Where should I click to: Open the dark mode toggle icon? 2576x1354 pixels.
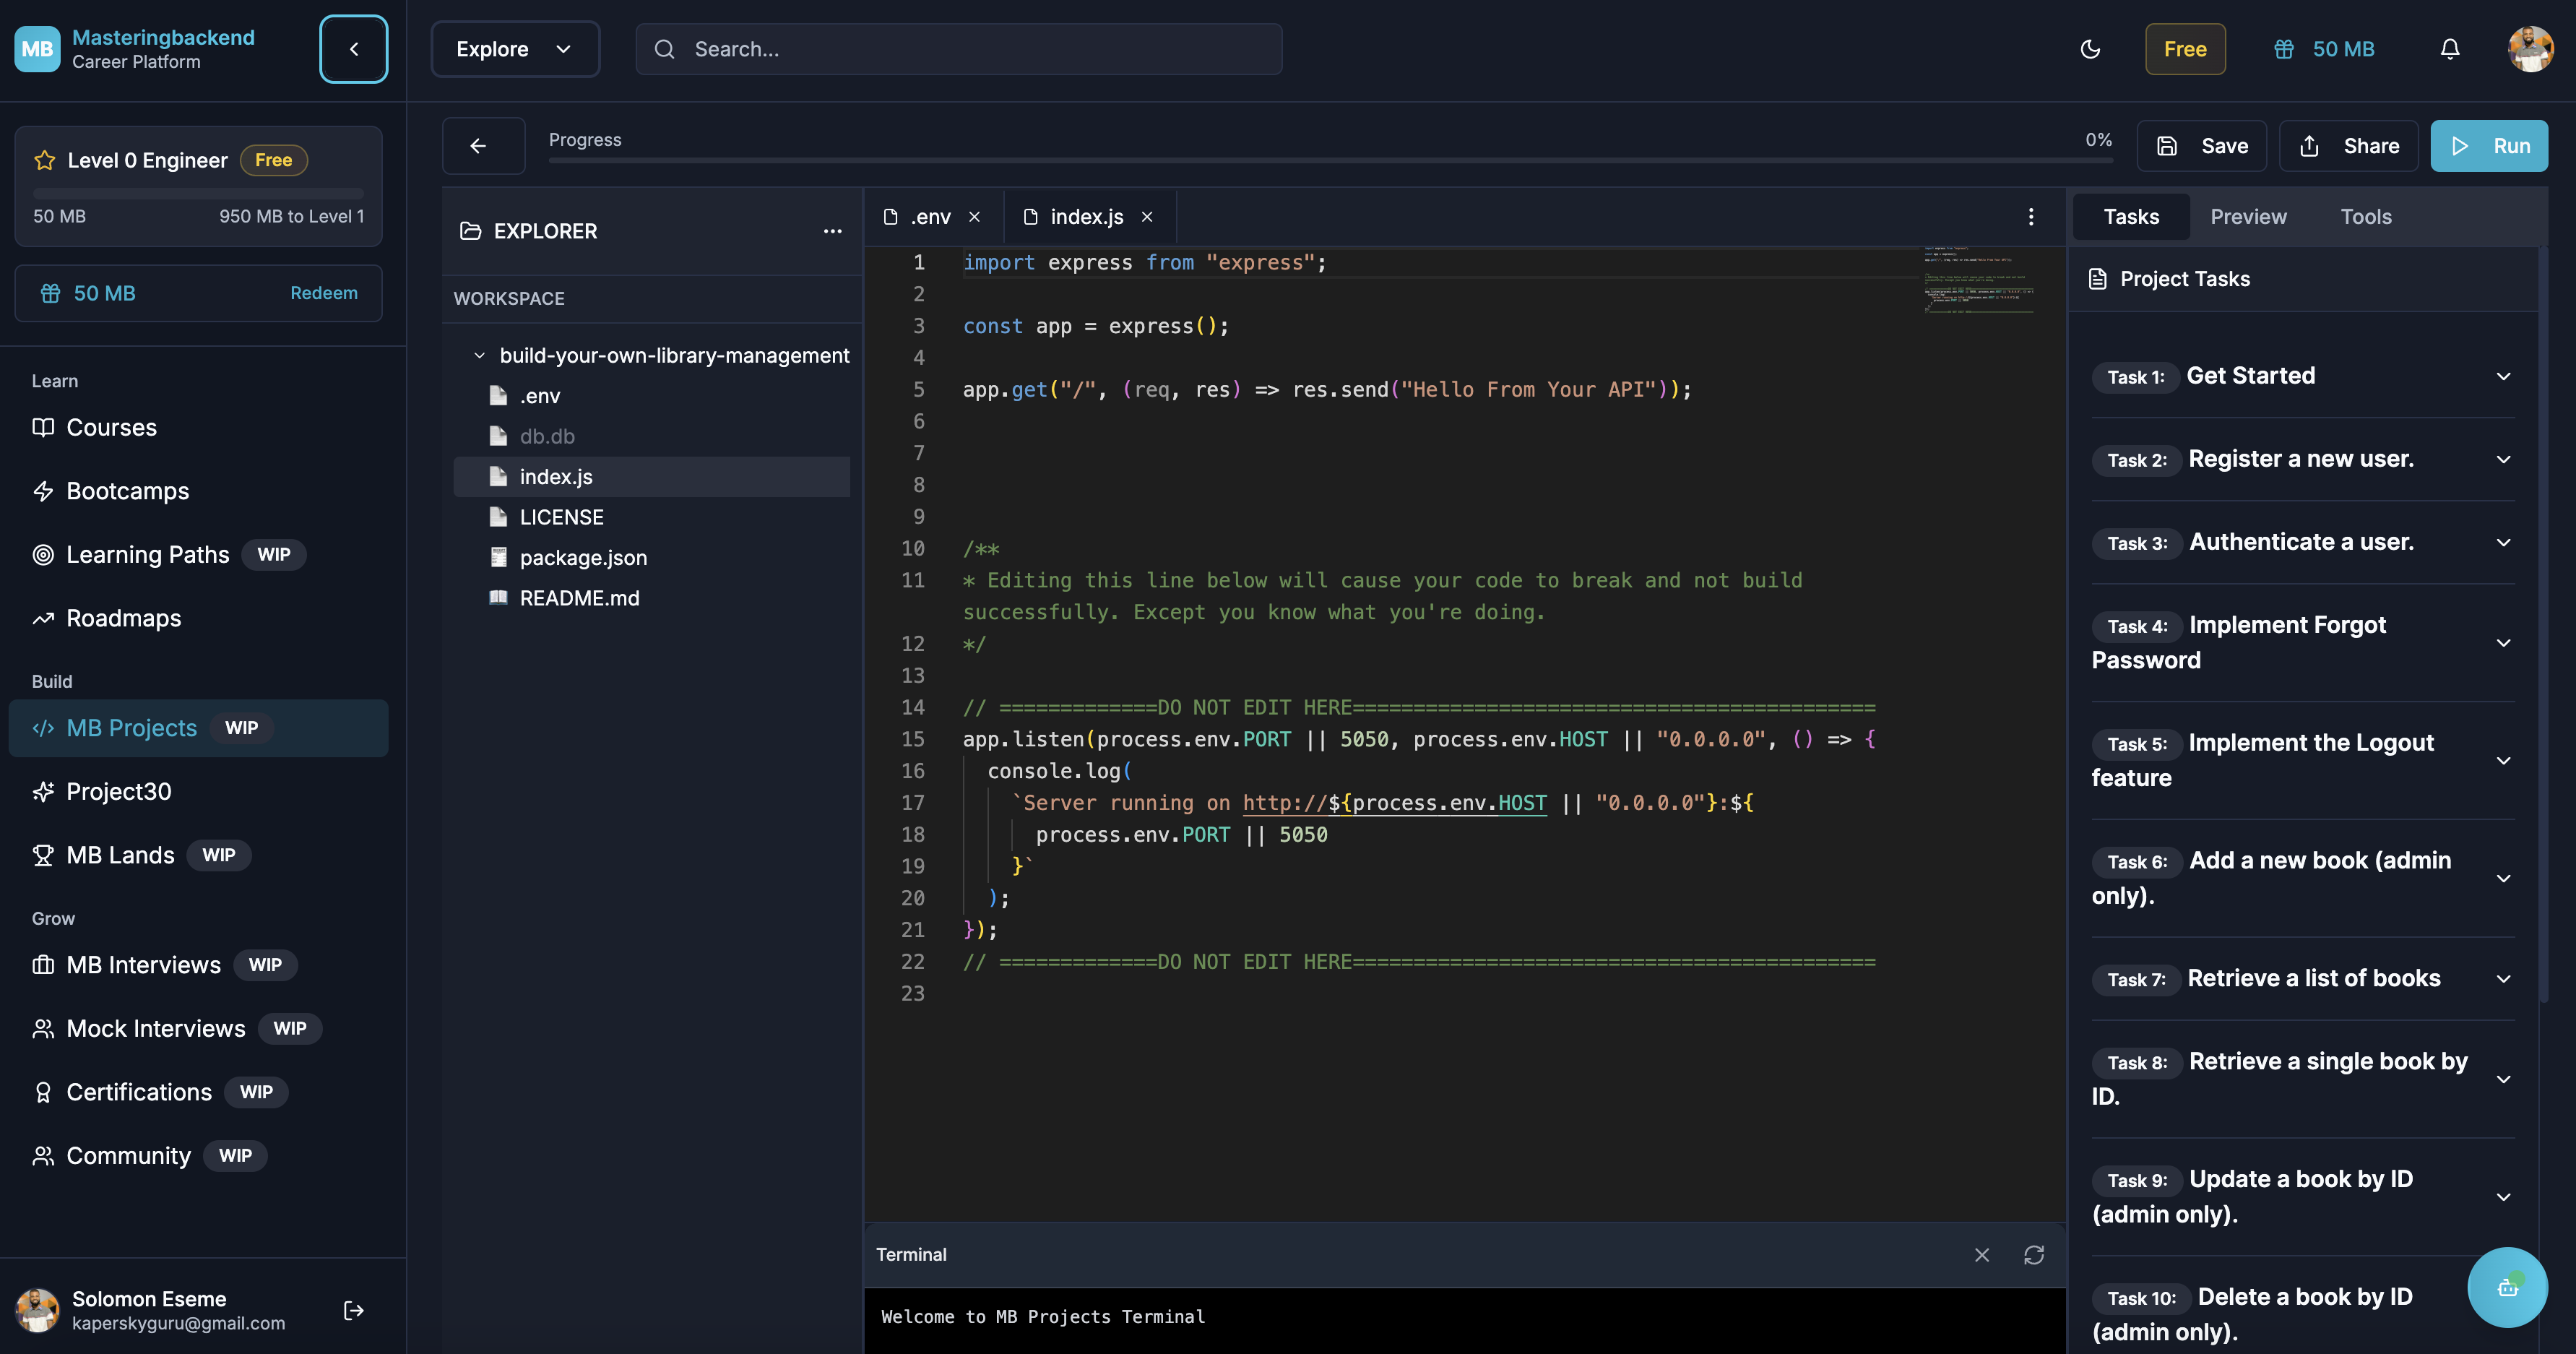pos(2091,48)
